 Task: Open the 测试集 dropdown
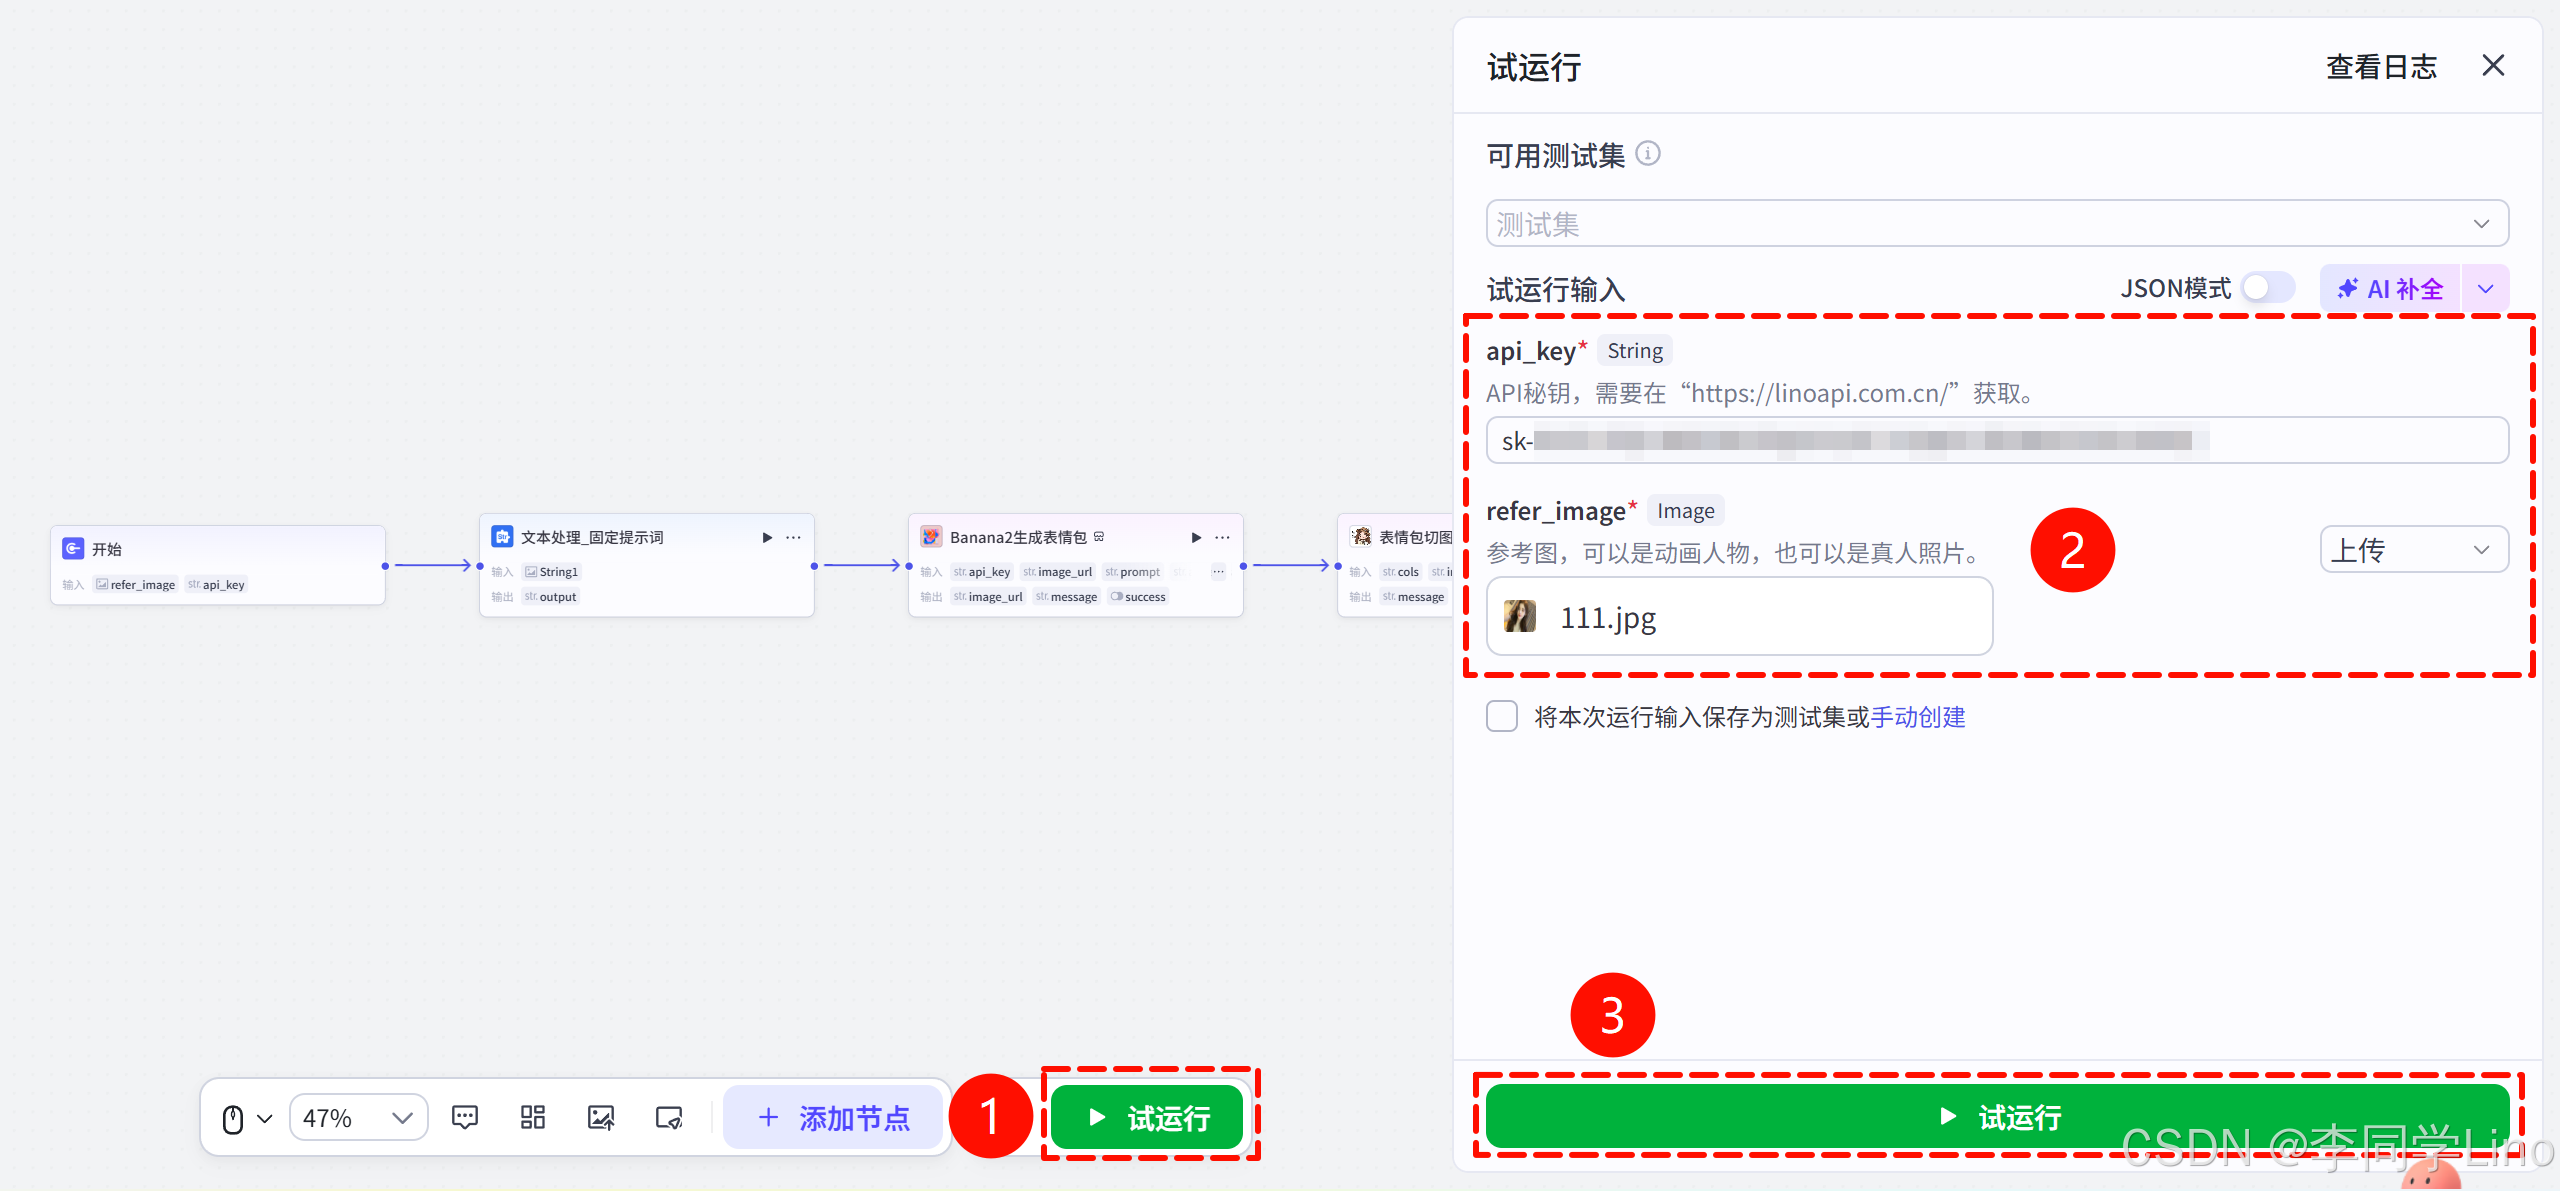coord(1996,224)
